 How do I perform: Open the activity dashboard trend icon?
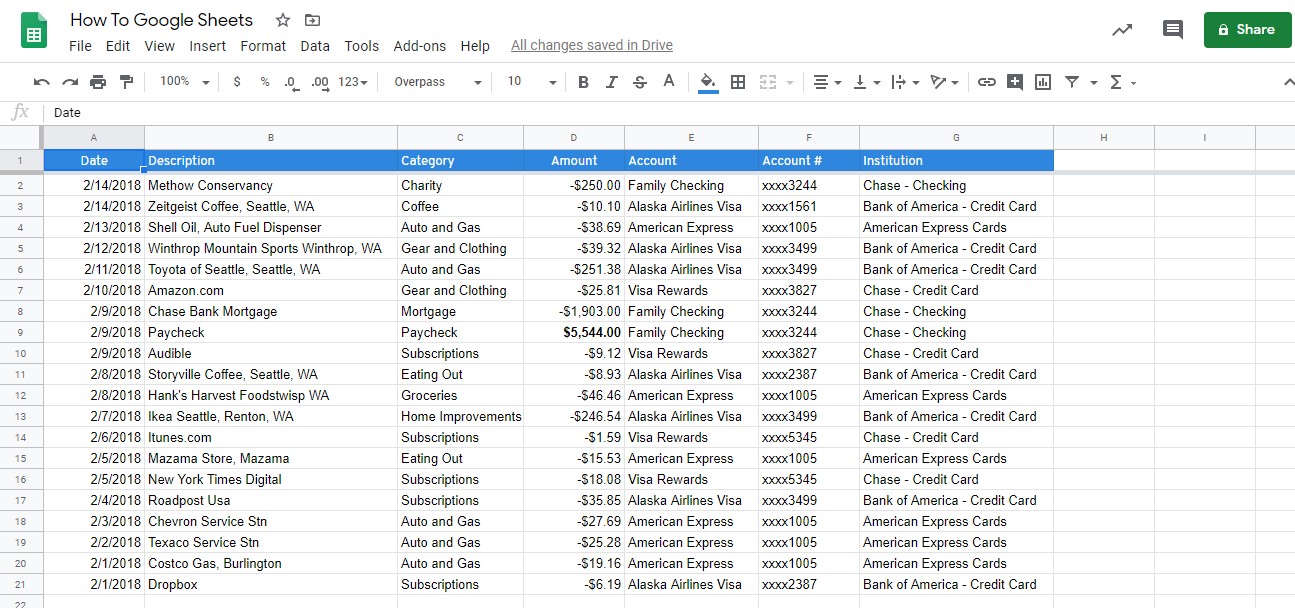point(1122,30)
